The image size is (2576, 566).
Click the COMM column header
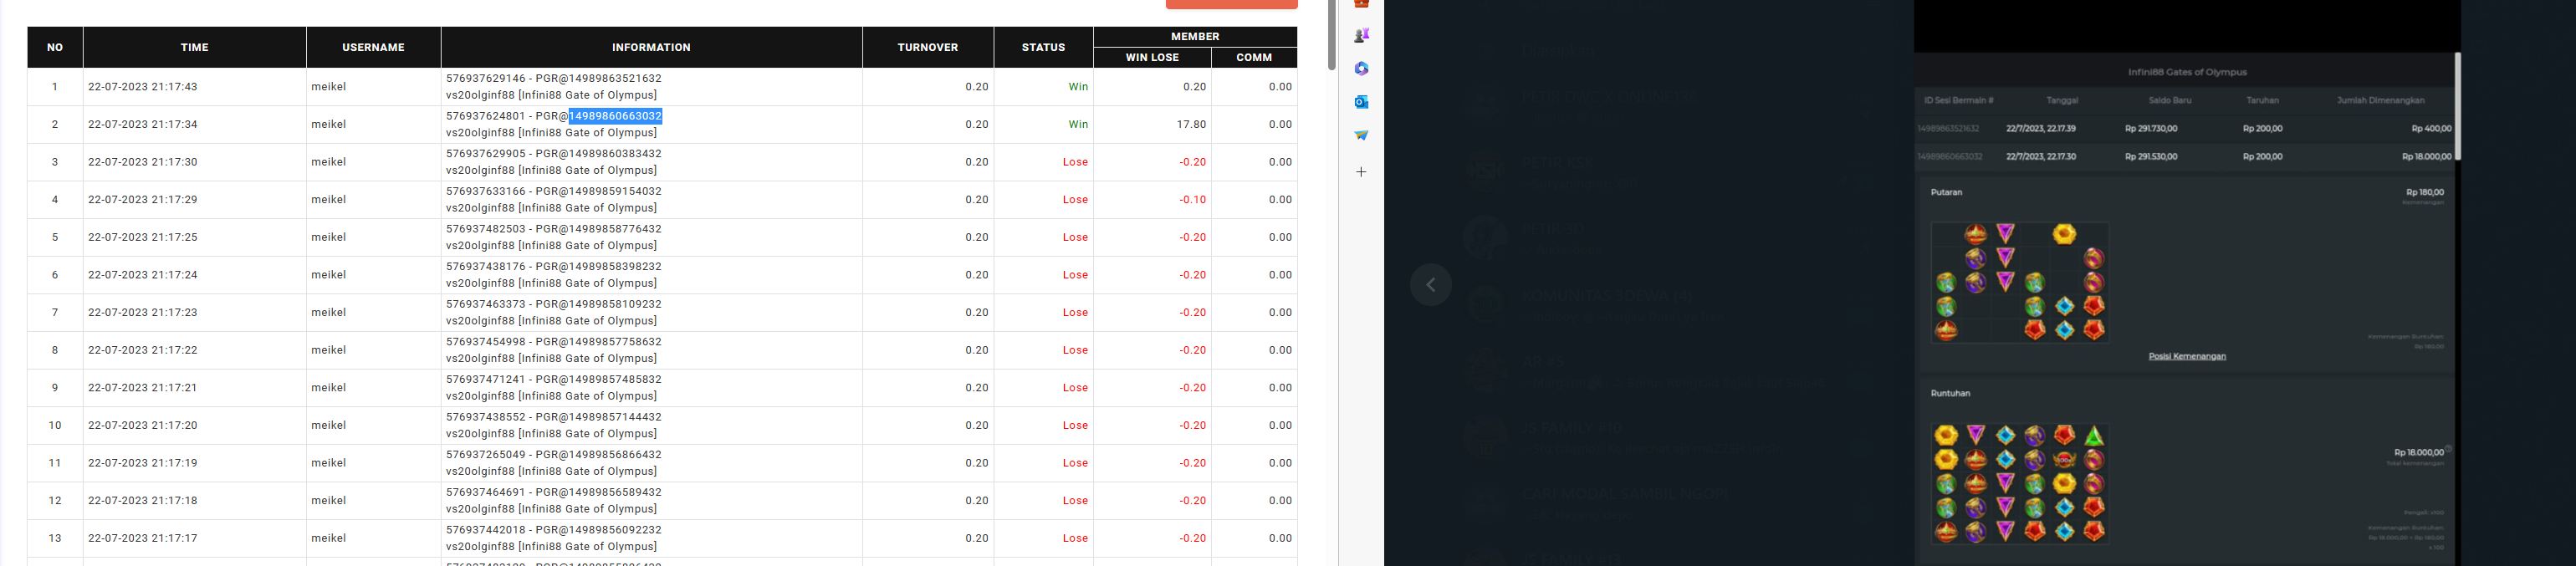[1254, 57]
